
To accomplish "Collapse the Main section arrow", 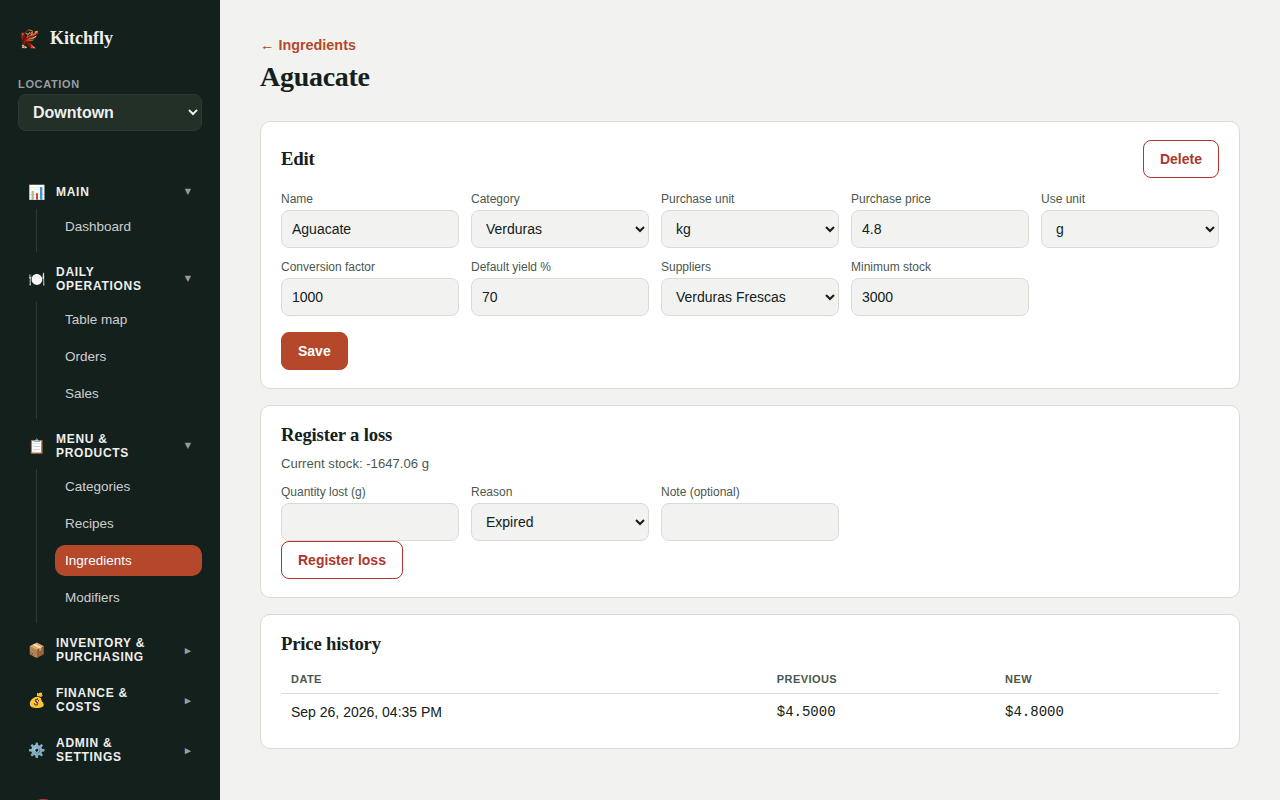I will click(x=188, y=191).
